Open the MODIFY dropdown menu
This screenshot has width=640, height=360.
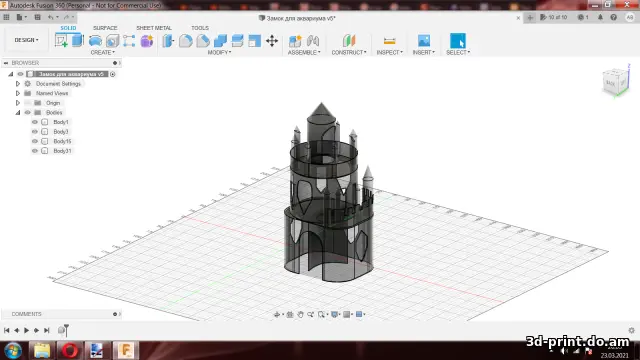[x=219, y=53]
